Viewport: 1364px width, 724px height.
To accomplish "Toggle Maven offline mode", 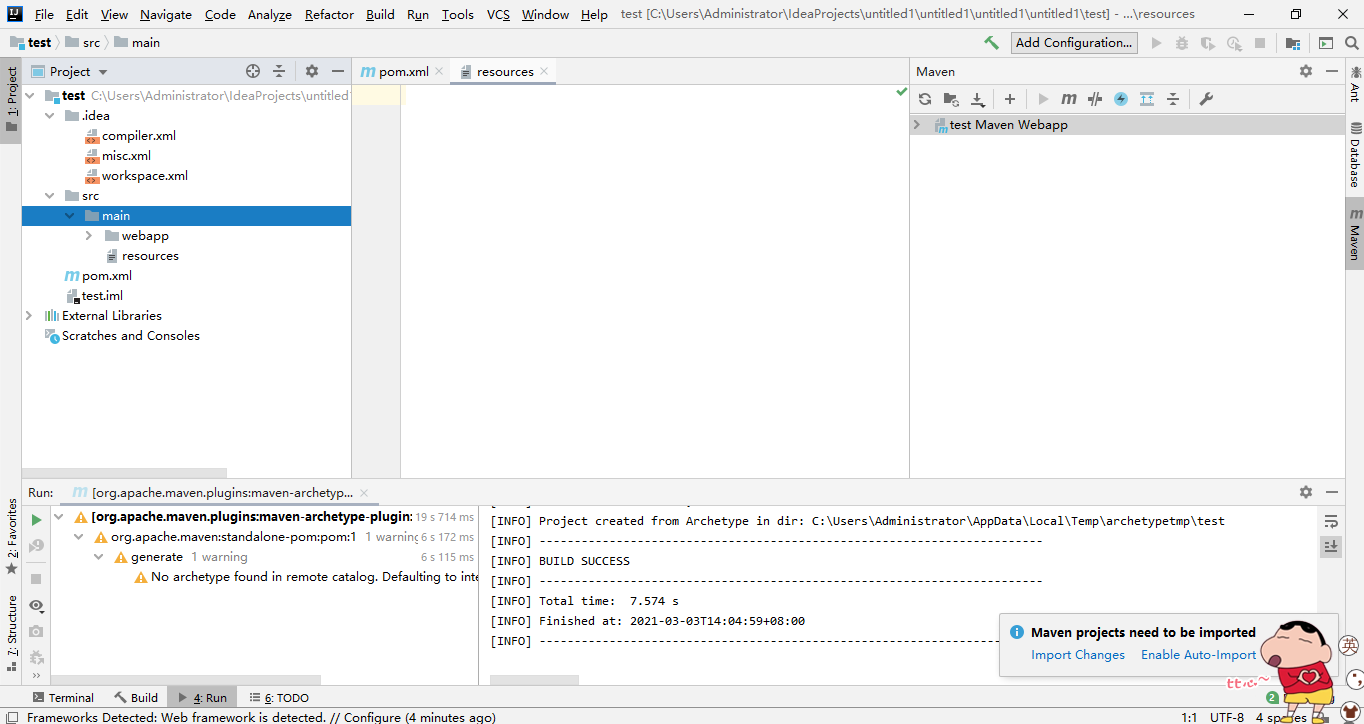I will (1095, 99).
